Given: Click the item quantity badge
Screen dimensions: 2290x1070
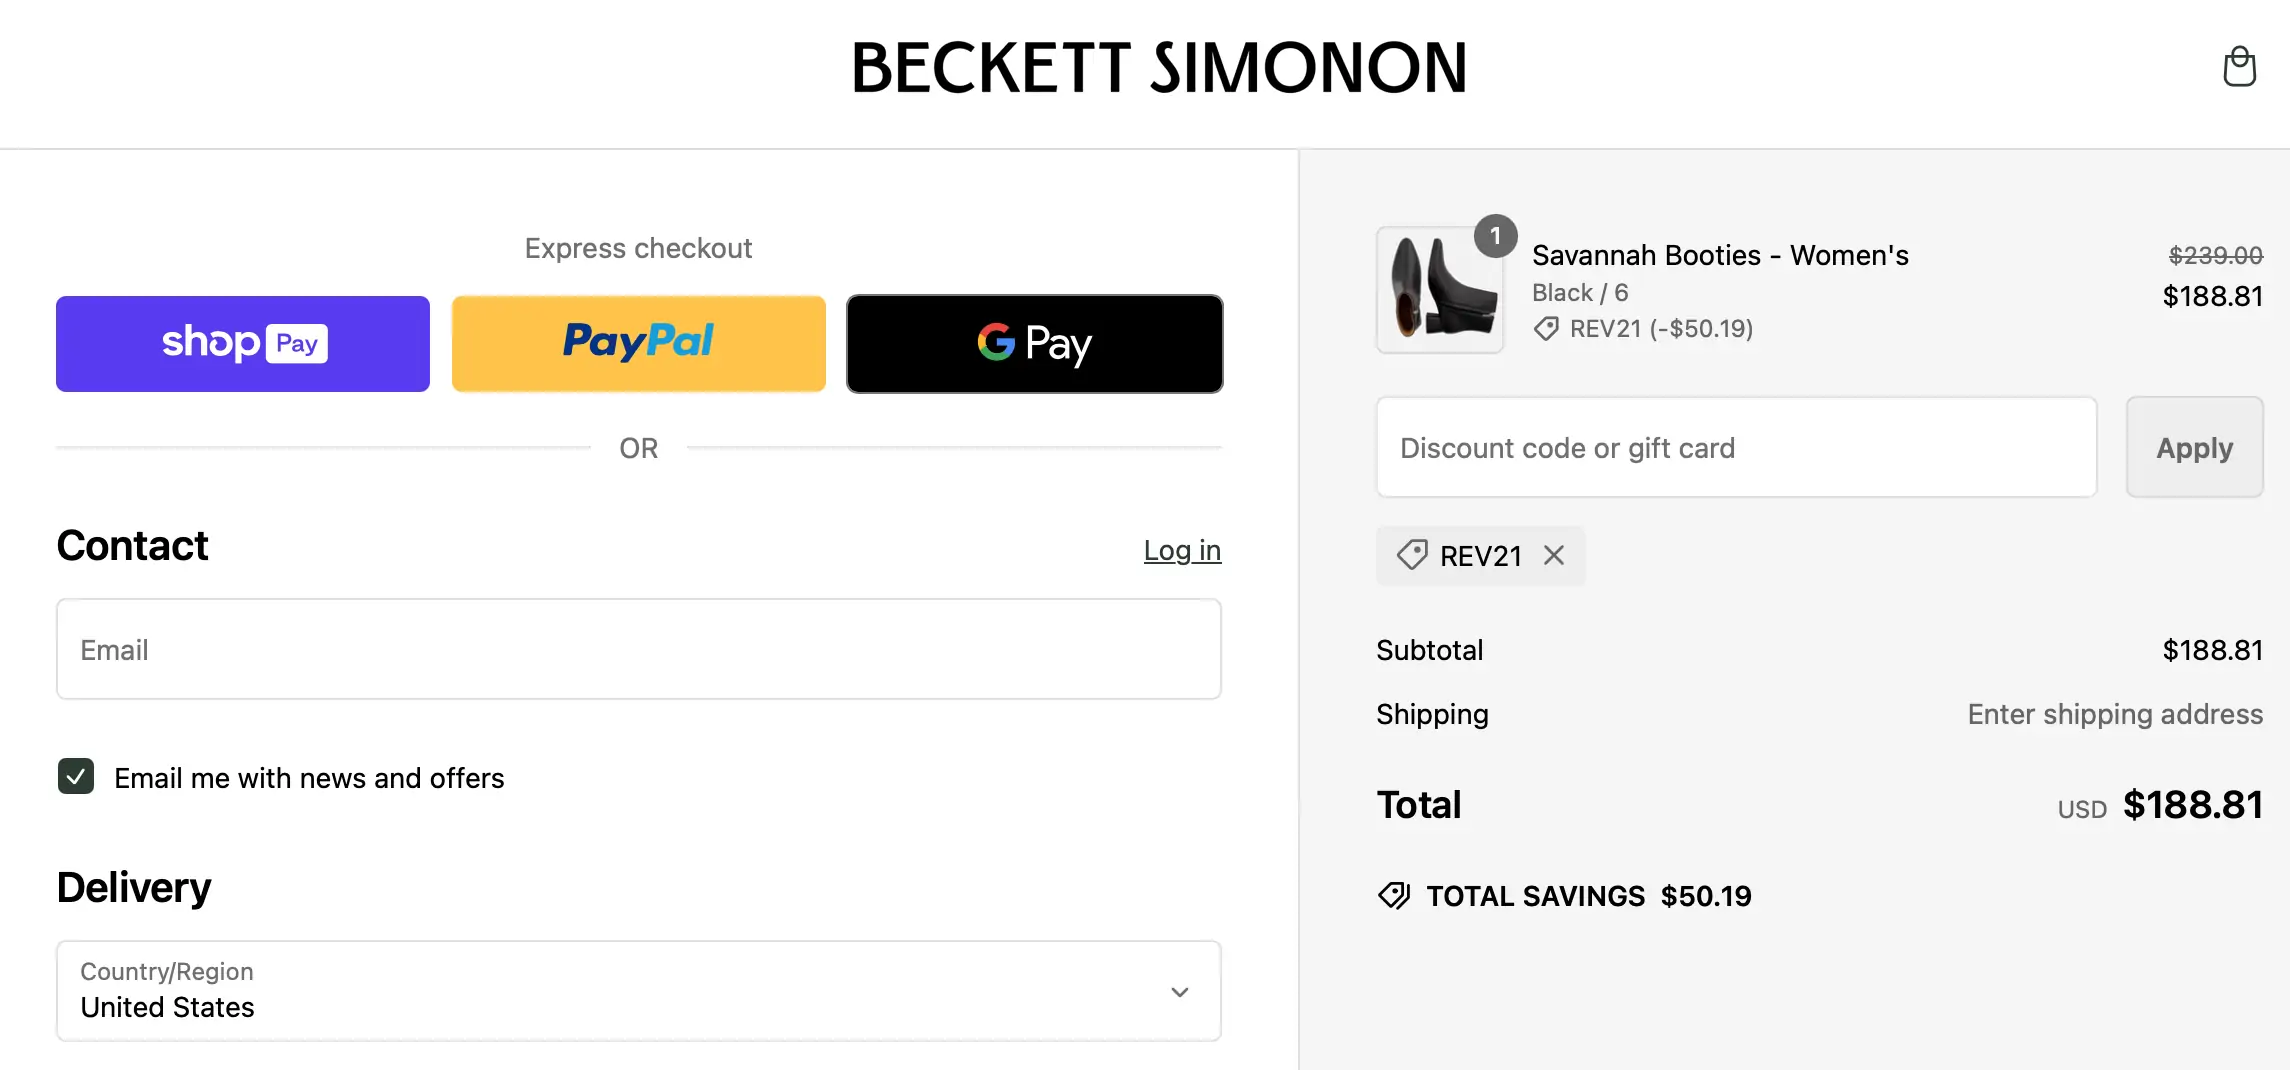Looking at the screenshot, I should (1495, 236).
